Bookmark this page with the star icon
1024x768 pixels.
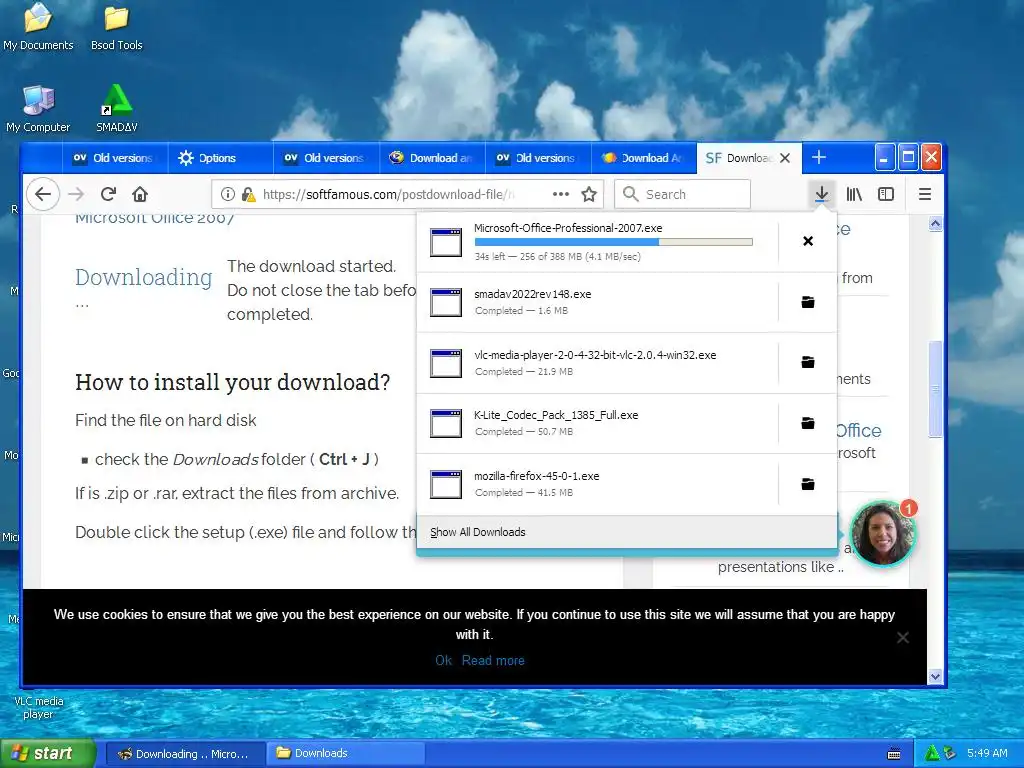[x=589, y=194]
